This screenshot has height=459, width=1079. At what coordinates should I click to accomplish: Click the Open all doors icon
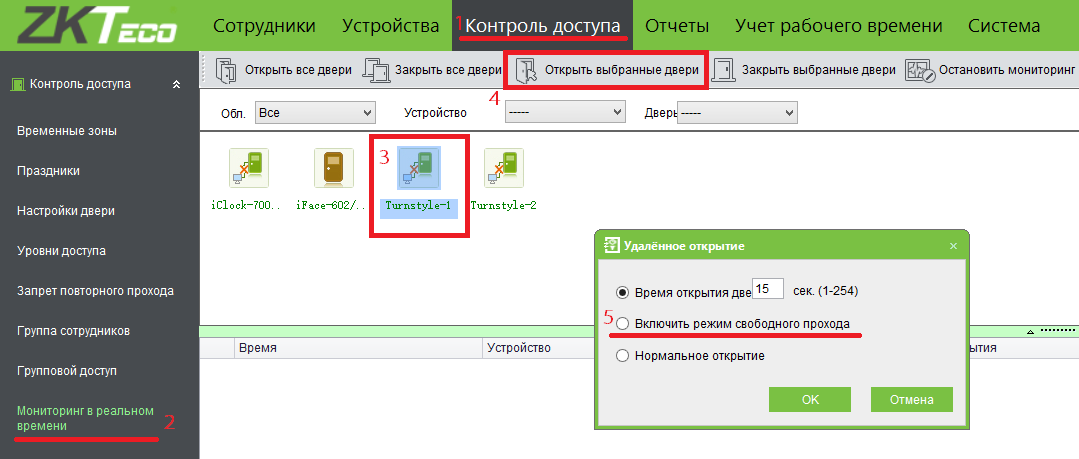pos(226,70)
